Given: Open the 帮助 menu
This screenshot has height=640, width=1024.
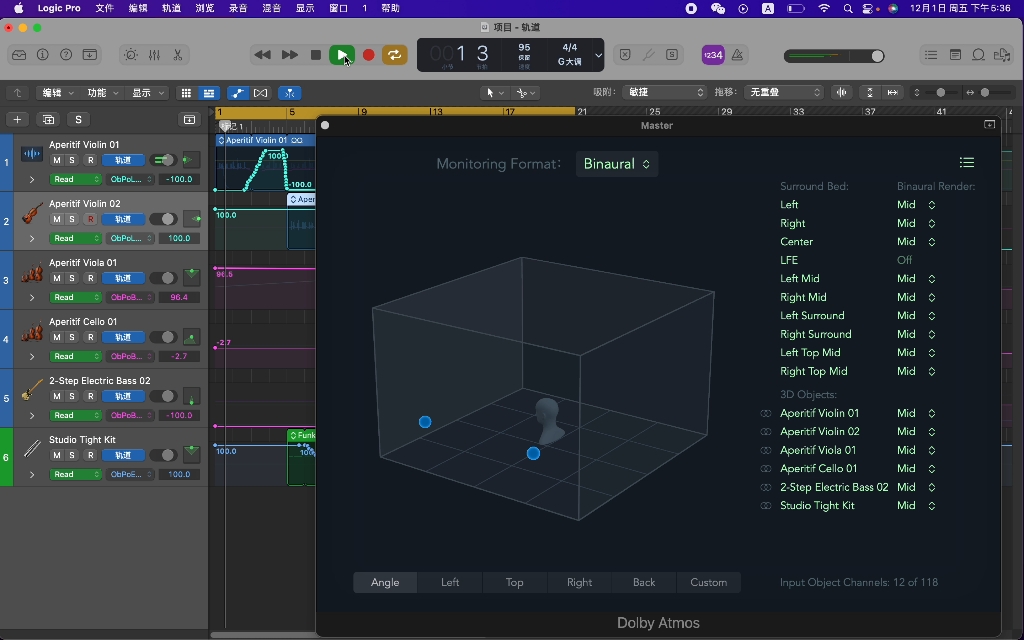Looking at the screenshot, I should (390, 8).
